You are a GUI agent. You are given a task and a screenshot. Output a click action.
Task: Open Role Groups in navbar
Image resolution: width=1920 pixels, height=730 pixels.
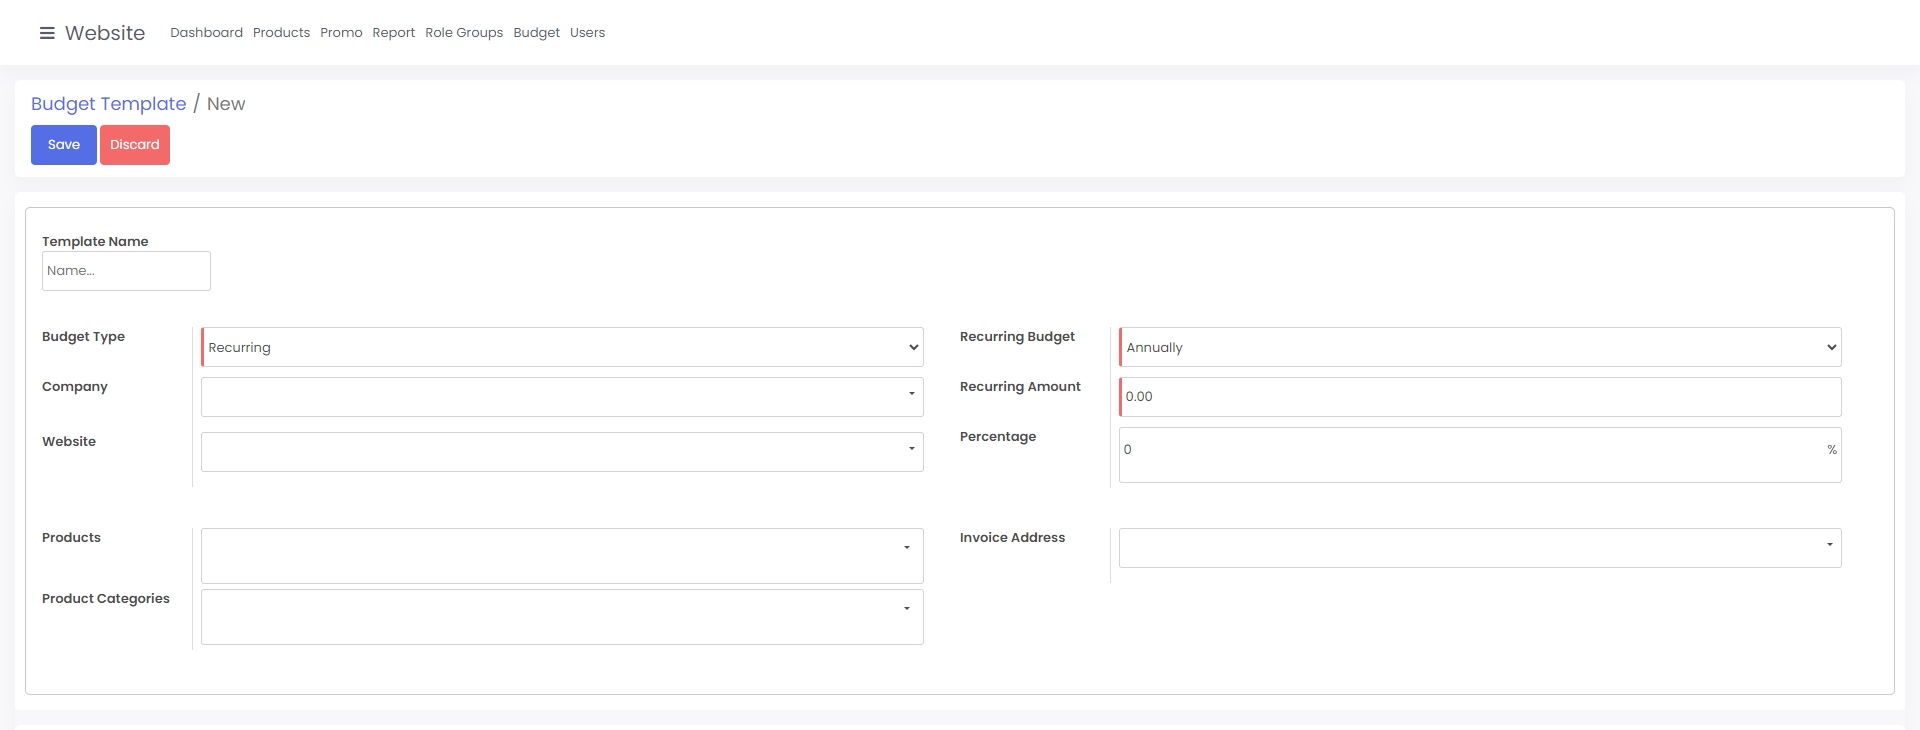pyautogui.click(x=464, y=33)
